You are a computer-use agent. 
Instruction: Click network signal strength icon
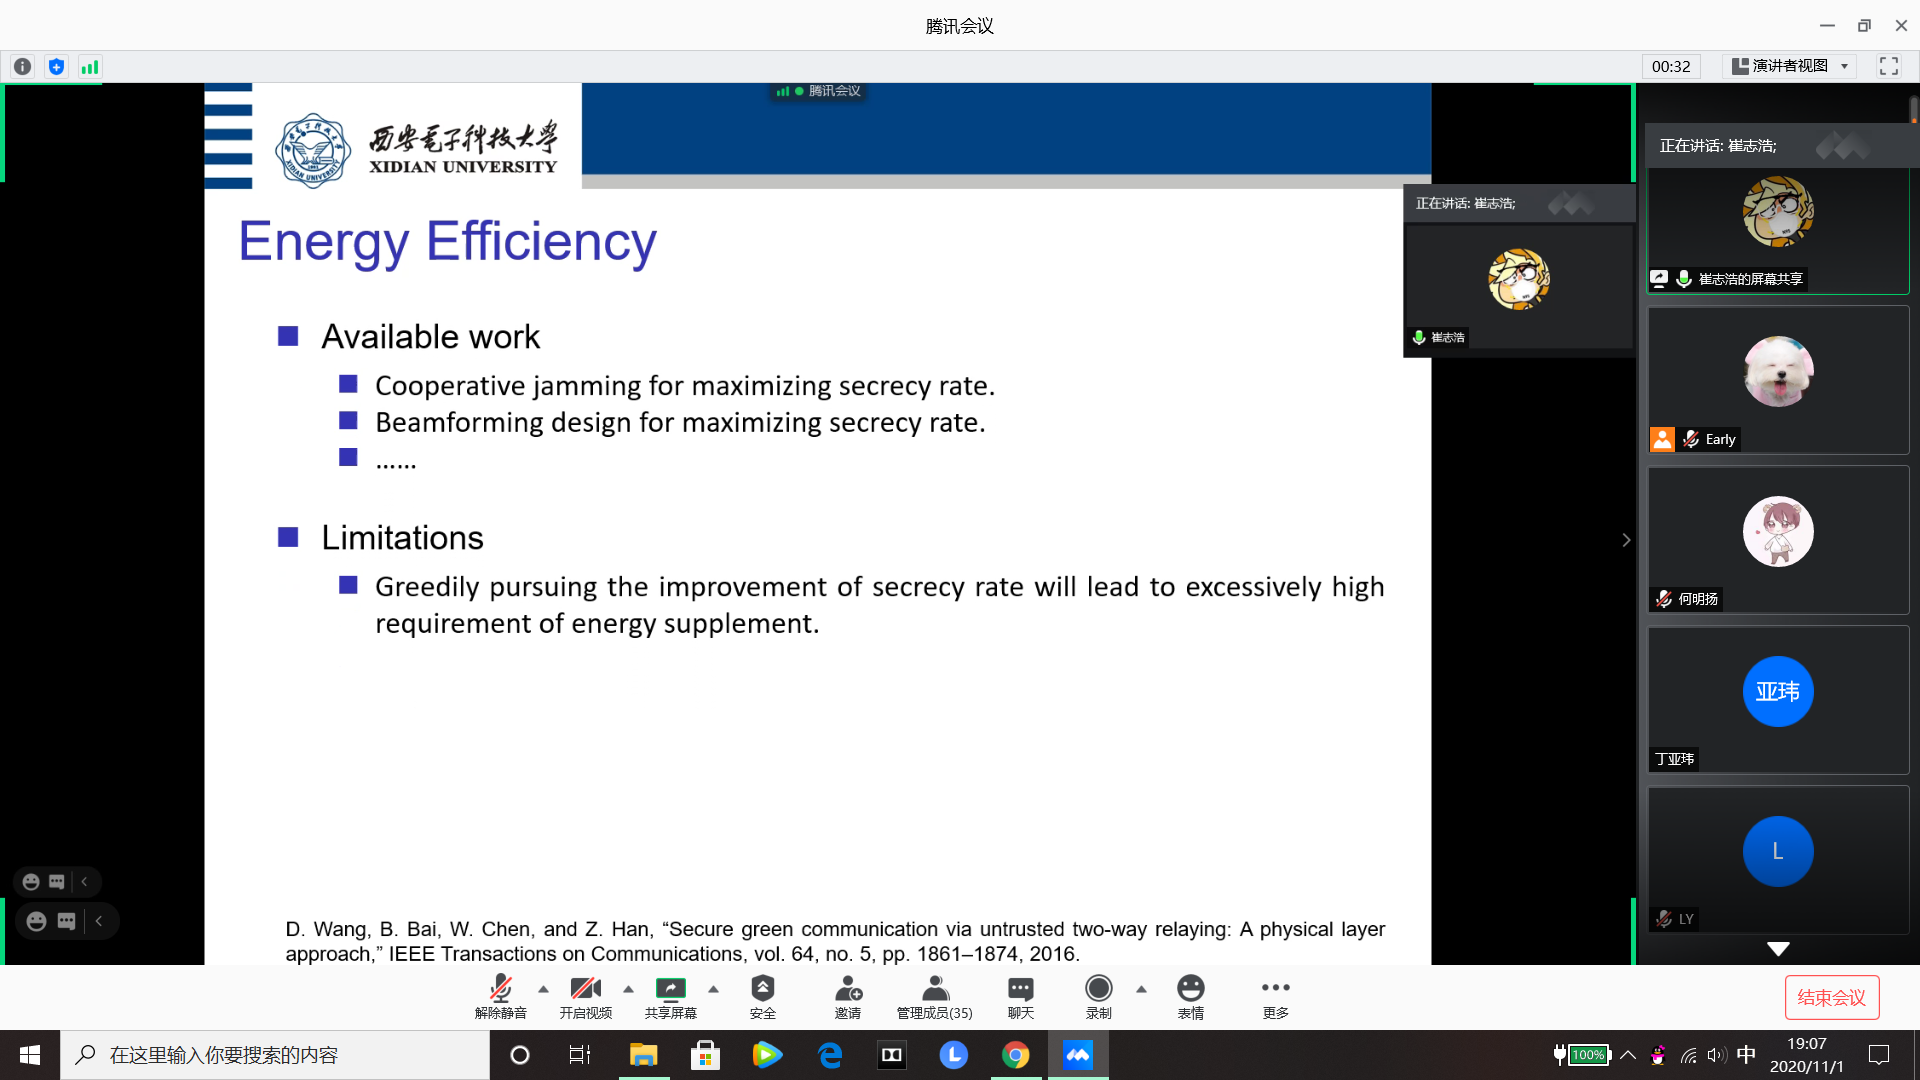(x=90, y=67)
